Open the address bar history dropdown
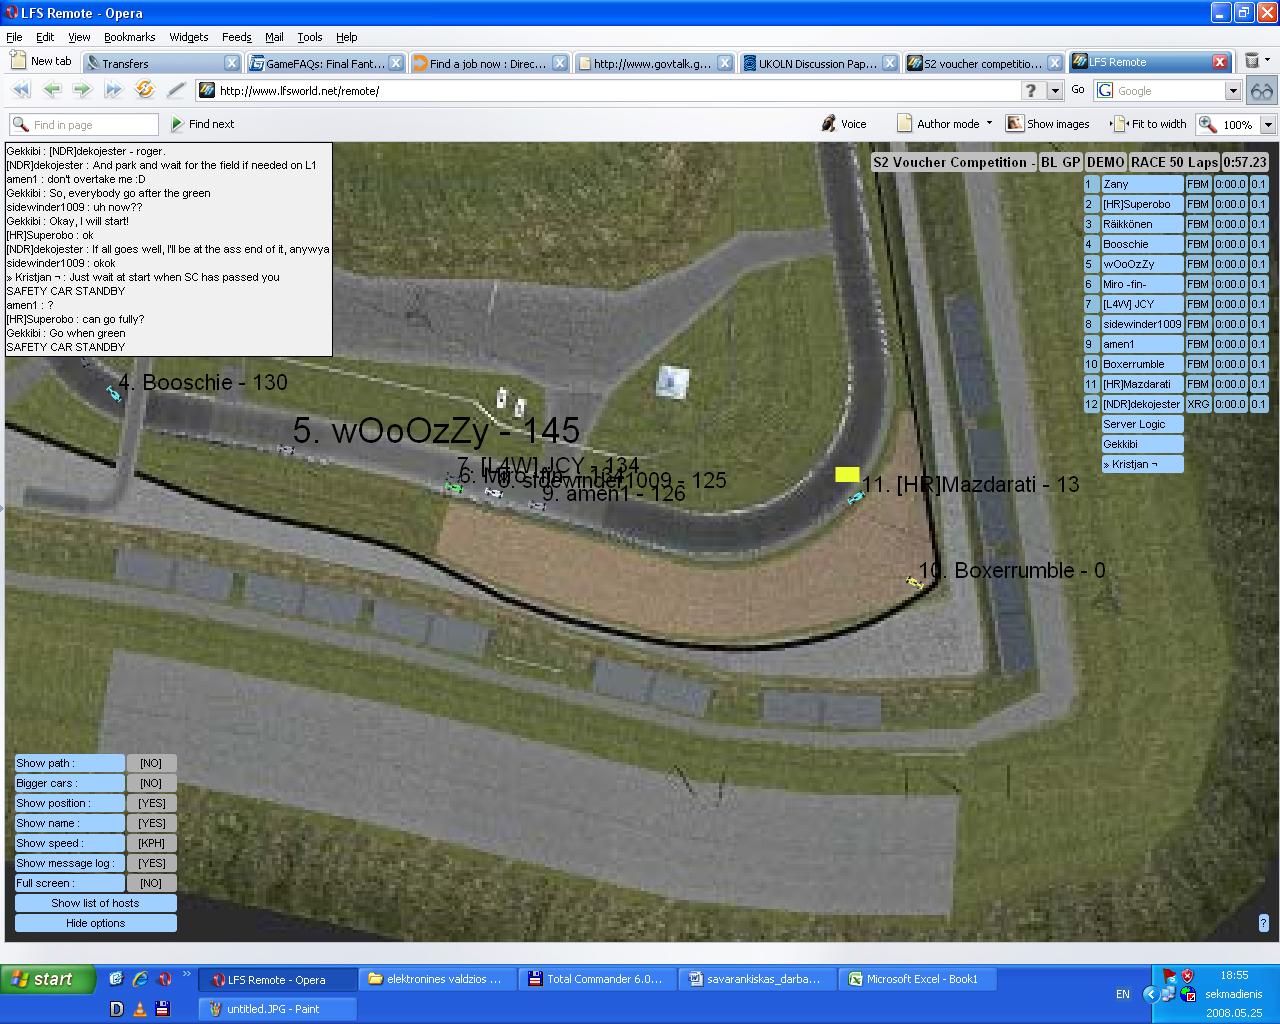 coord(1054,91)
